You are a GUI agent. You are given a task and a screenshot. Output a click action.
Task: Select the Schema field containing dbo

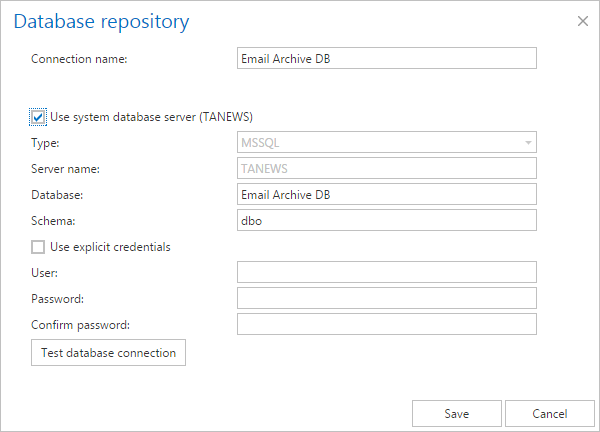(386, 220)
